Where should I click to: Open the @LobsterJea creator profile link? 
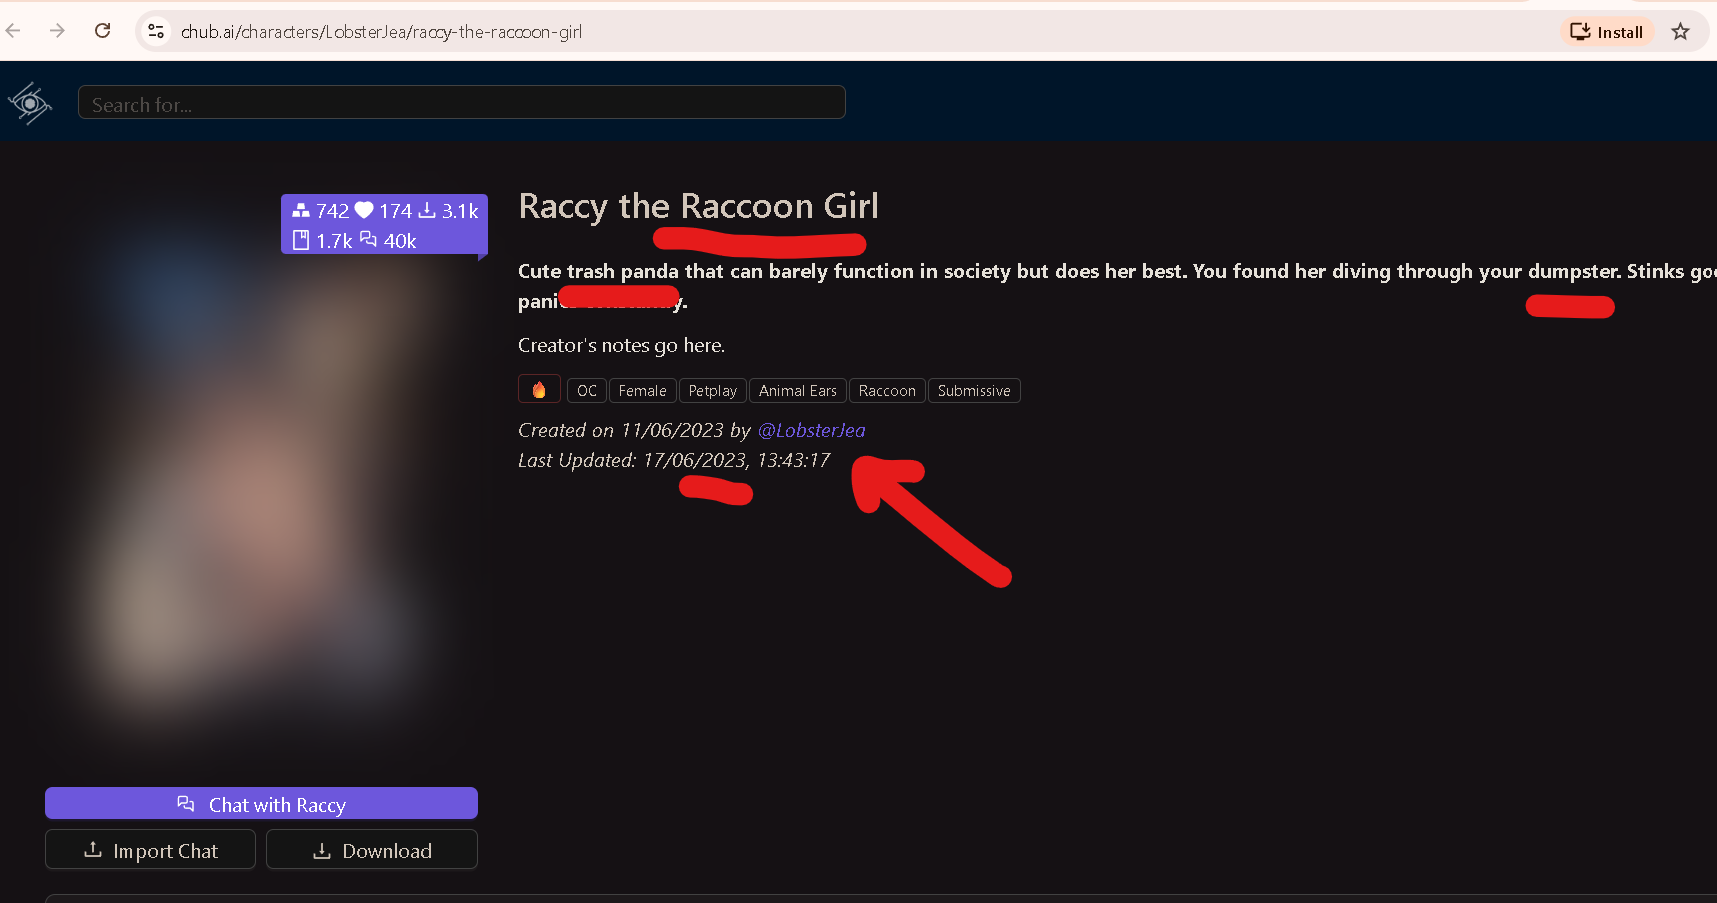pyautogui.click(x=811, y=430)
